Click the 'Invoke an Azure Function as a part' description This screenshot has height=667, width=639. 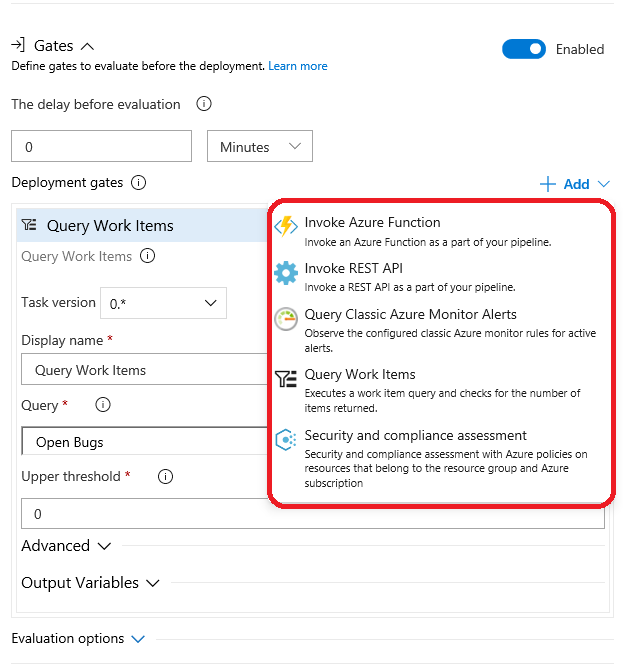point(428,242)
